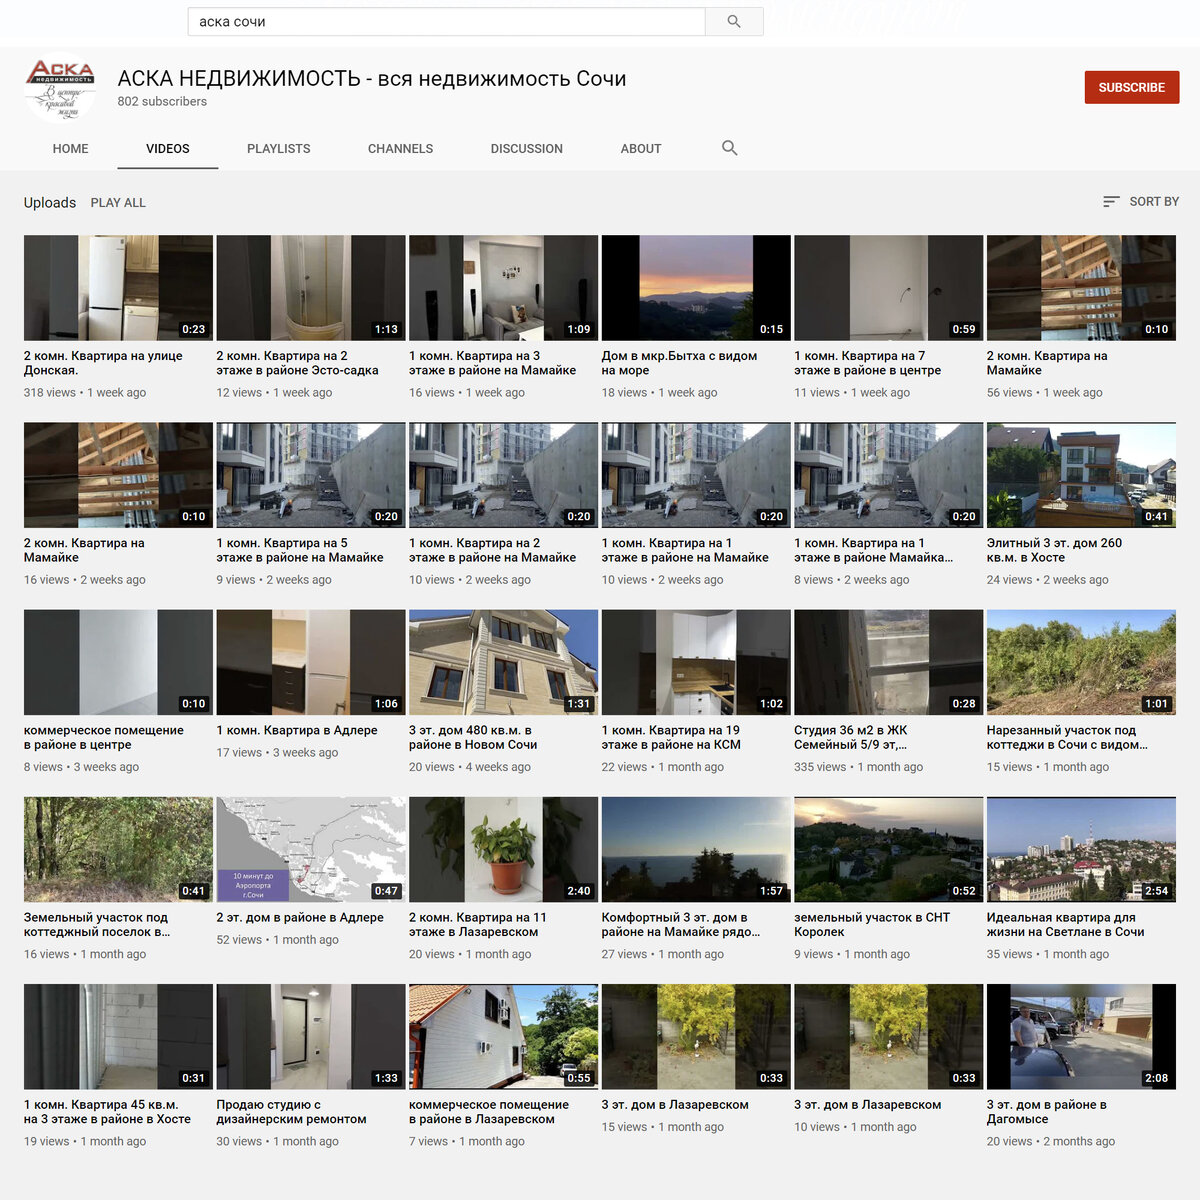
Task: Select the Videos tab
Action: pos(168,149)
